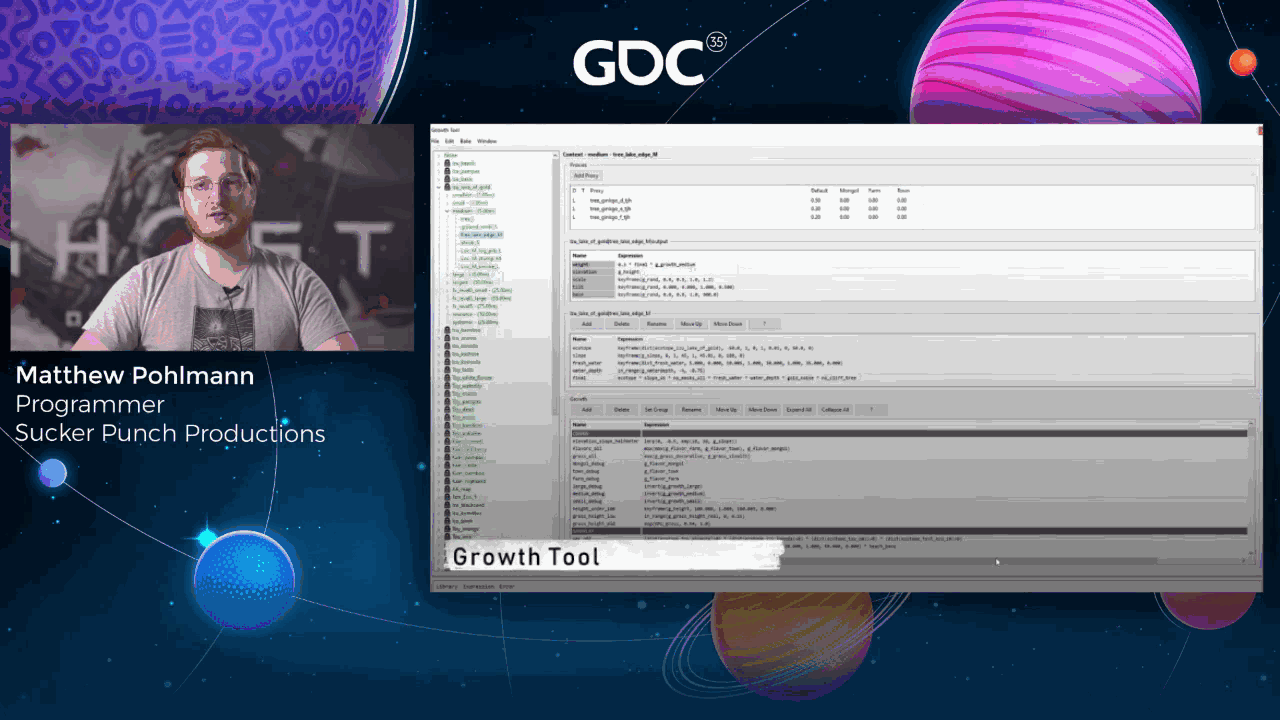
Task: Select the resource item in the tree
Action: point(474,314)
